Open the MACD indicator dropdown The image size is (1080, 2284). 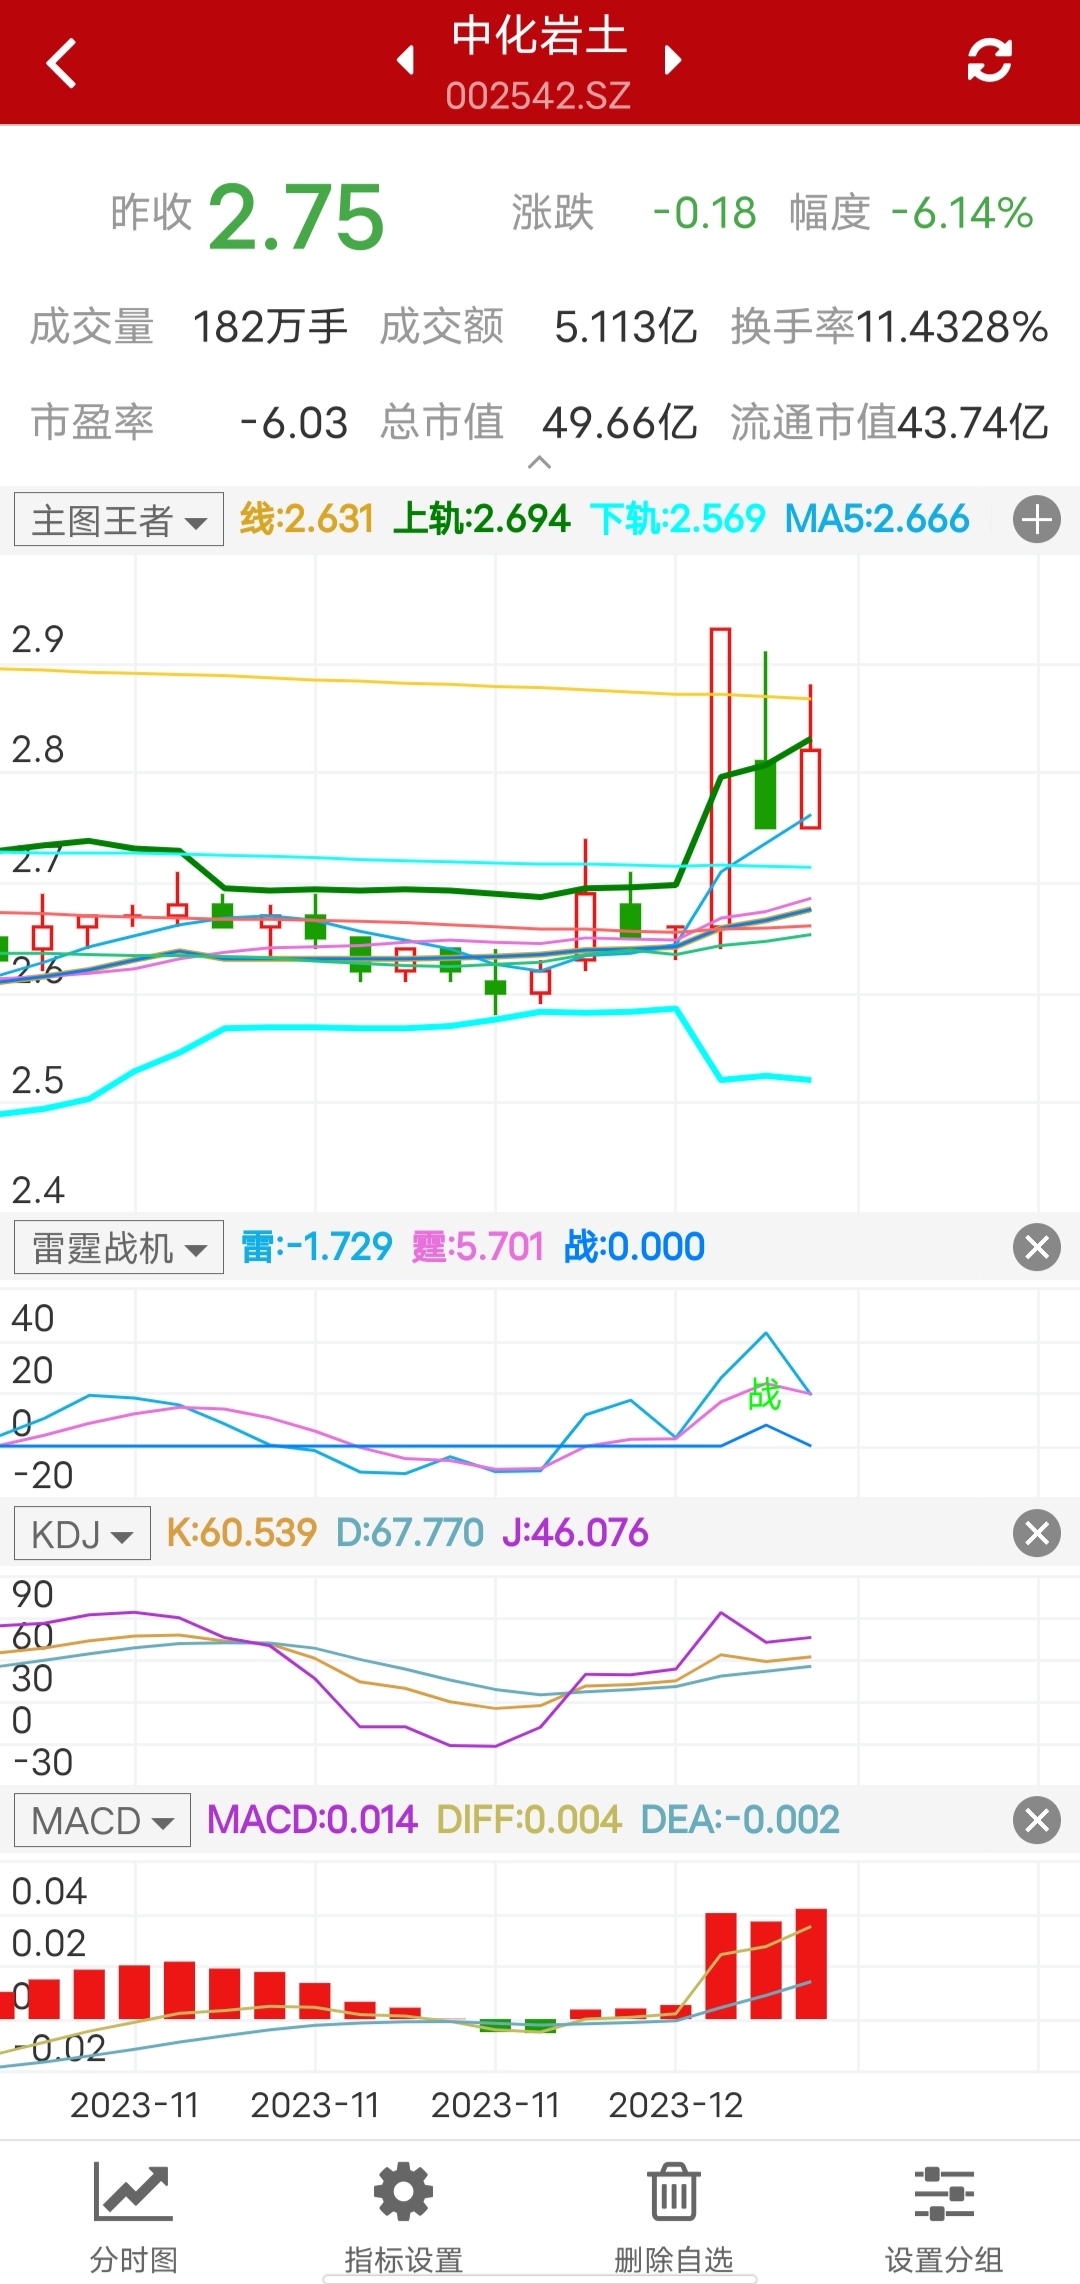pos(102,1821)
